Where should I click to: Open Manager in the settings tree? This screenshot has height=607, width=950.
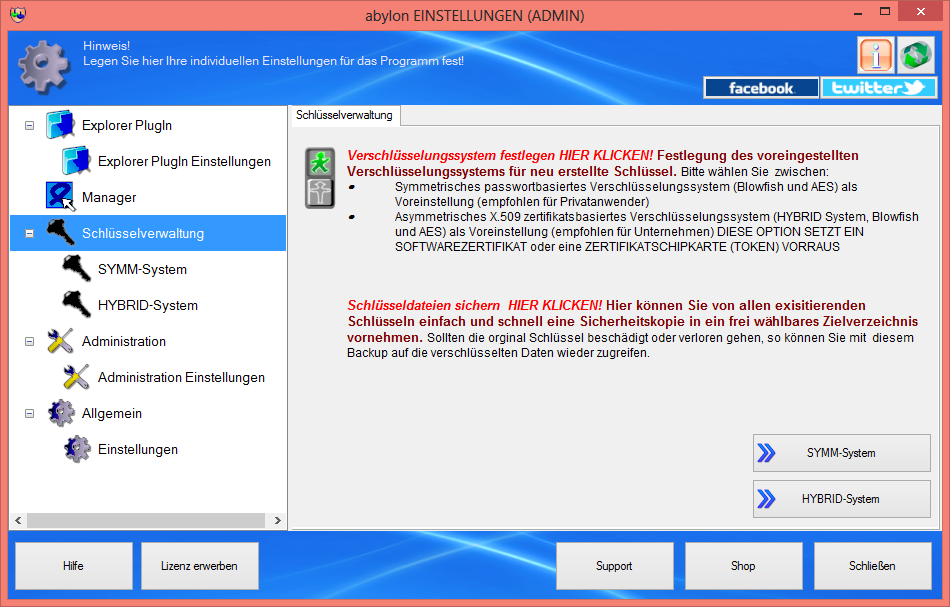tap(109, 197)
